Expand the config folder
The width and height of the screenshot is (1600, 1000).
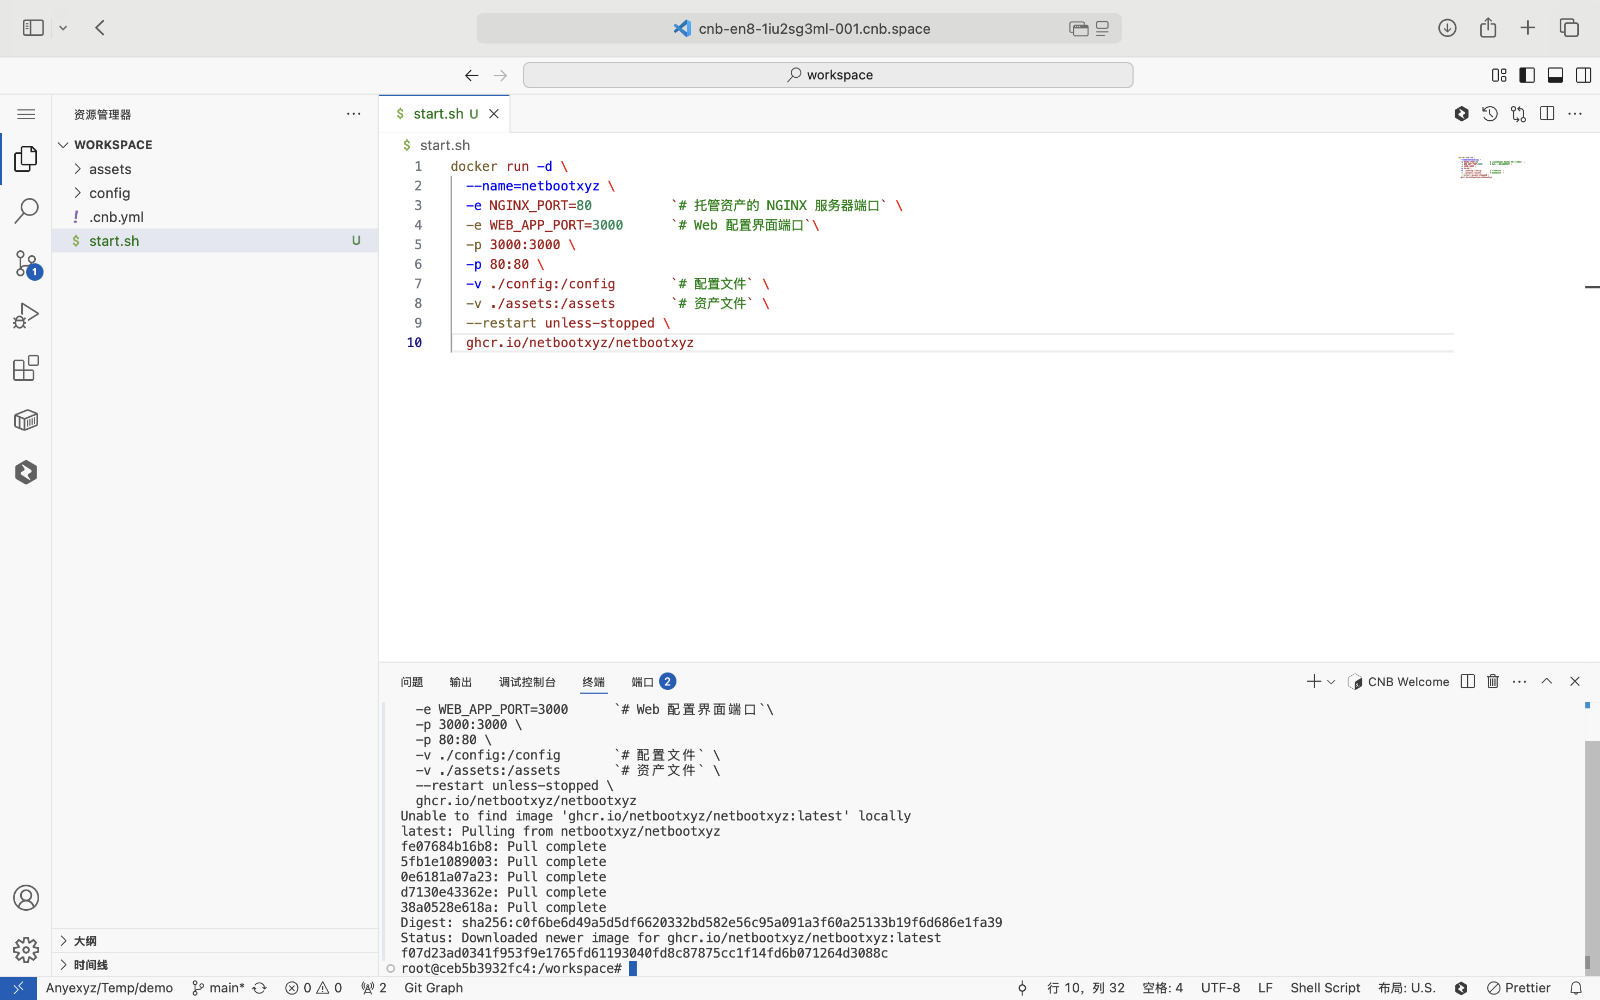click(109, 193)
